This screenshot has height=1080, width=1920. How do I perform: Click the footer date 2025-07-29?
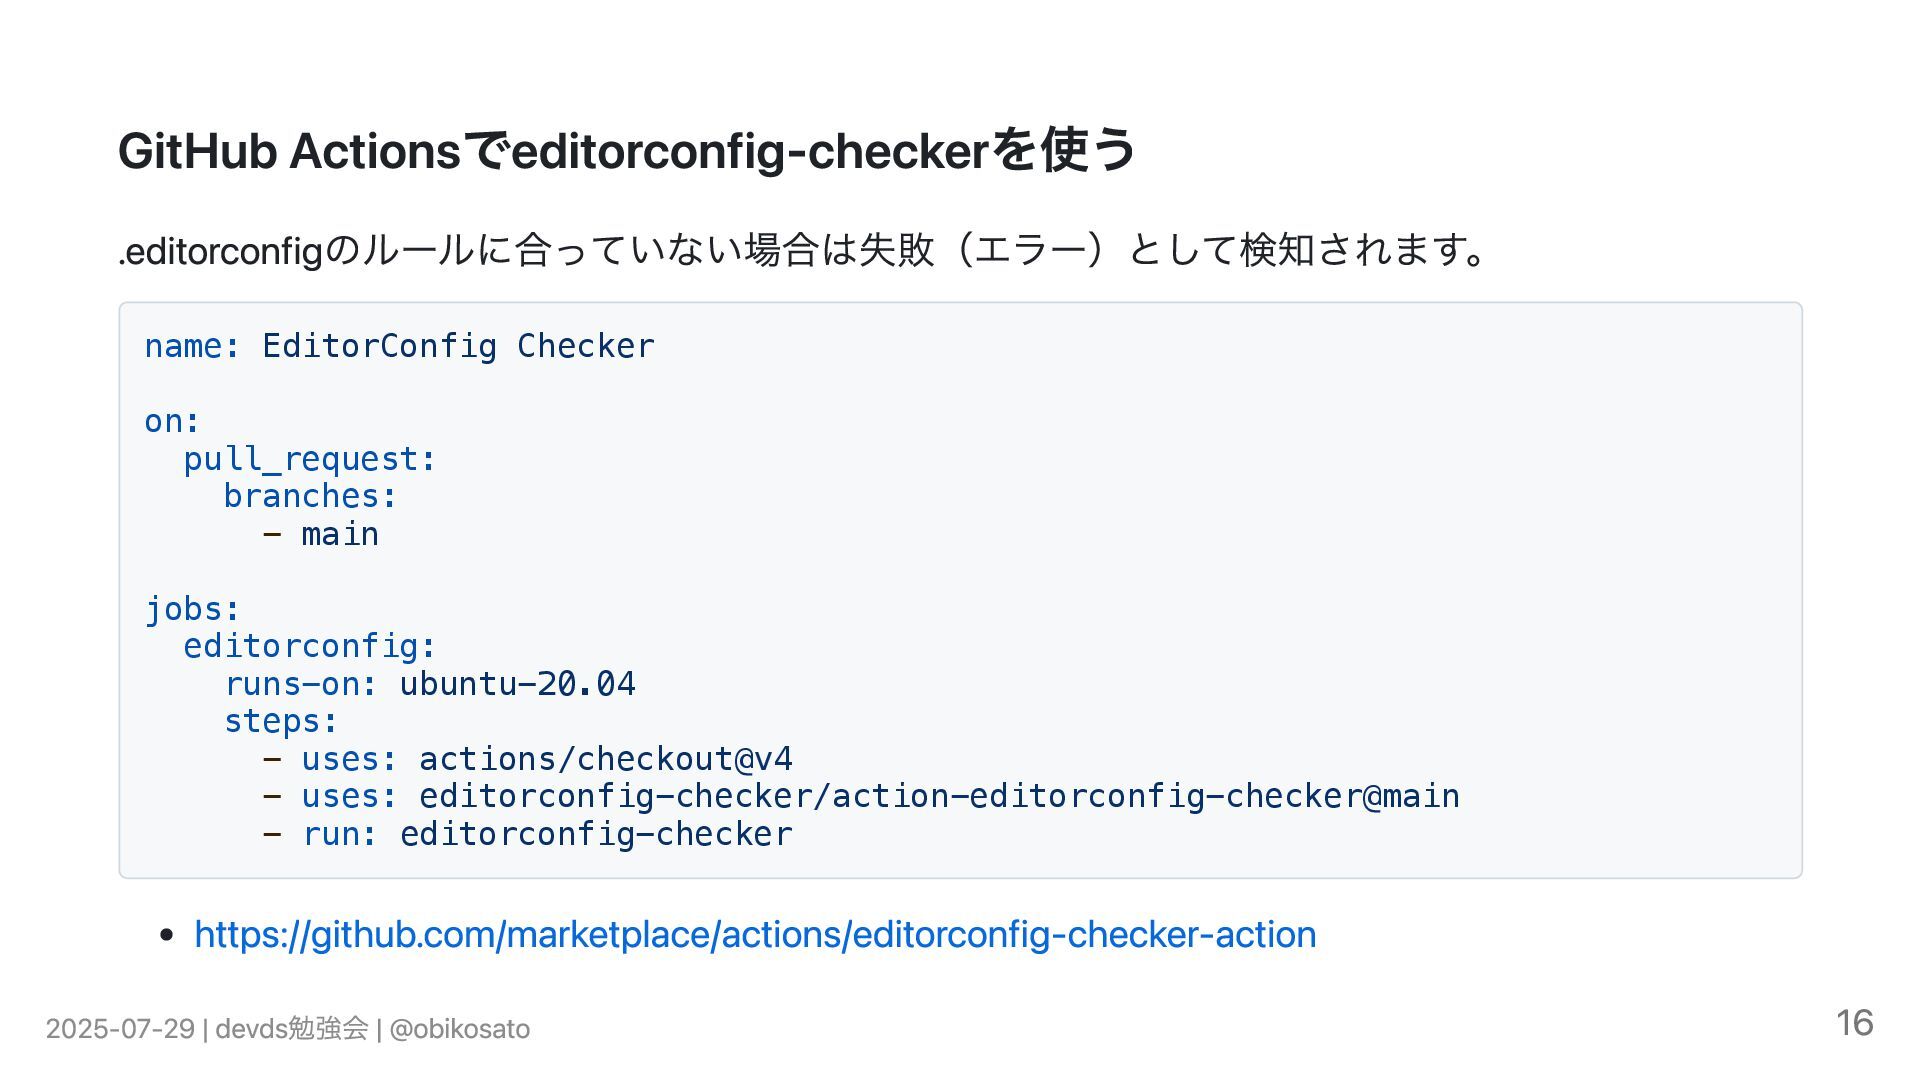pos(120,1029)
